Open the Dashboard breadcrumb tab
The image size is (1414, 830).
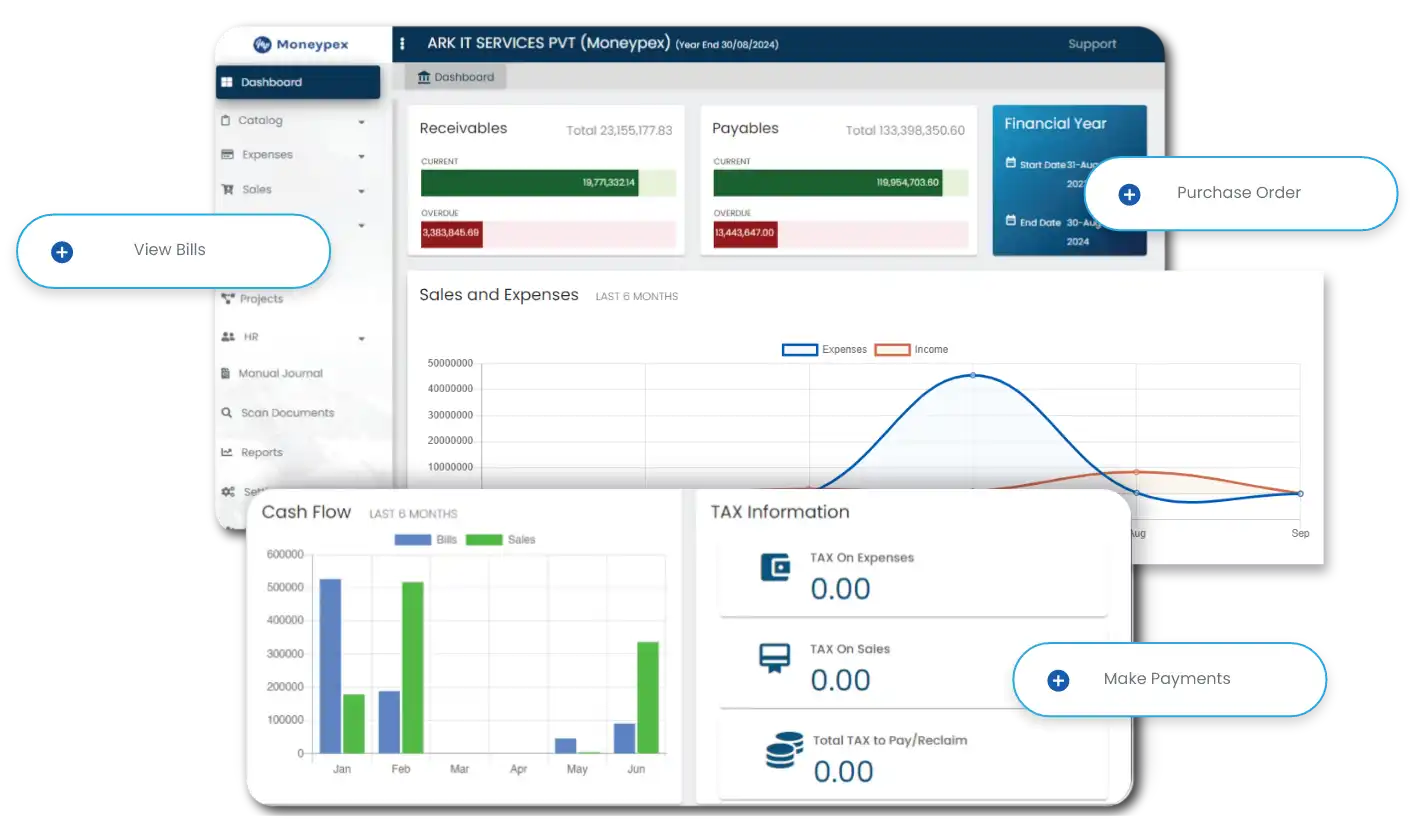click(455, 77)
